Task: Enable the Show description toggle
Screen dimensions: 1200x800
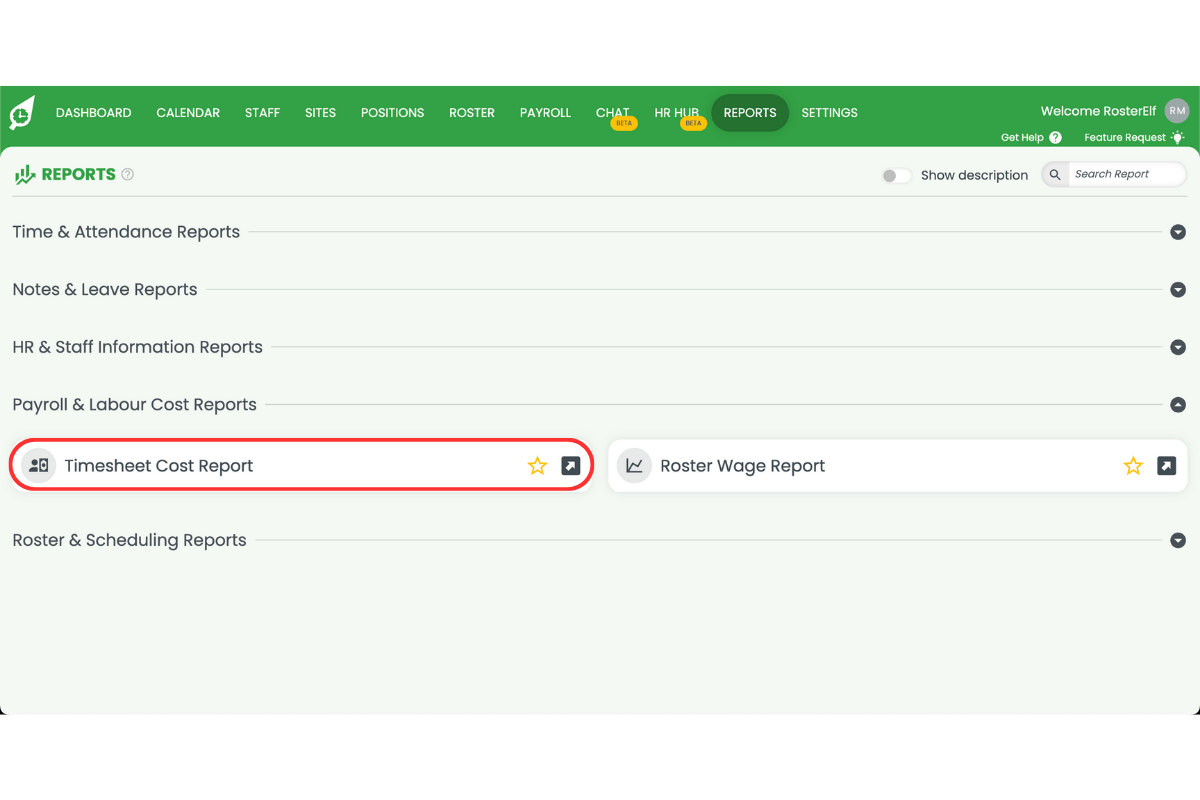Action: click(896, 174)
